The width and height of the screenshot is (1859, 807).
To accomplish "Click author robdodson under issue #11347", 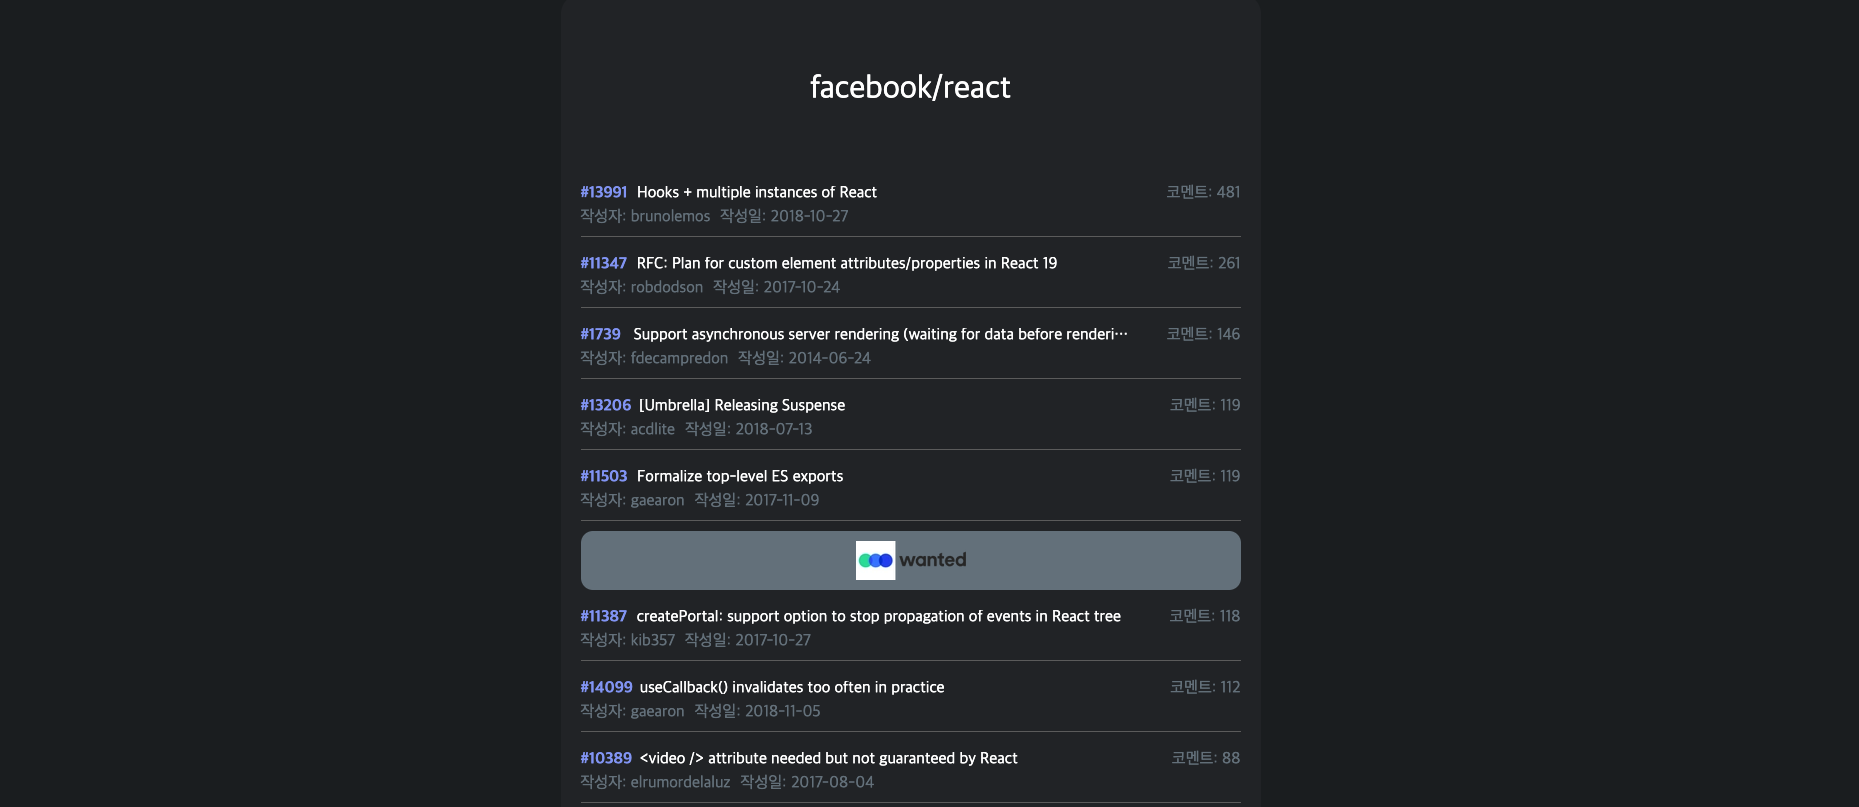I will 667,287.
